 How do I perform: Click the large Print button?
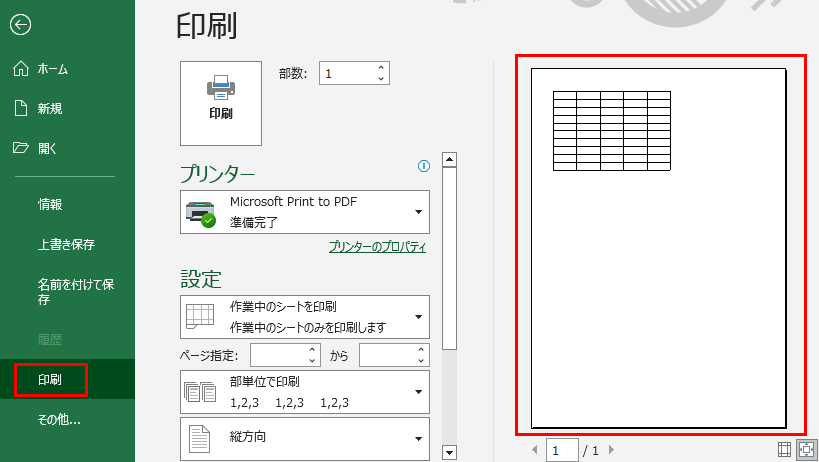221,103
